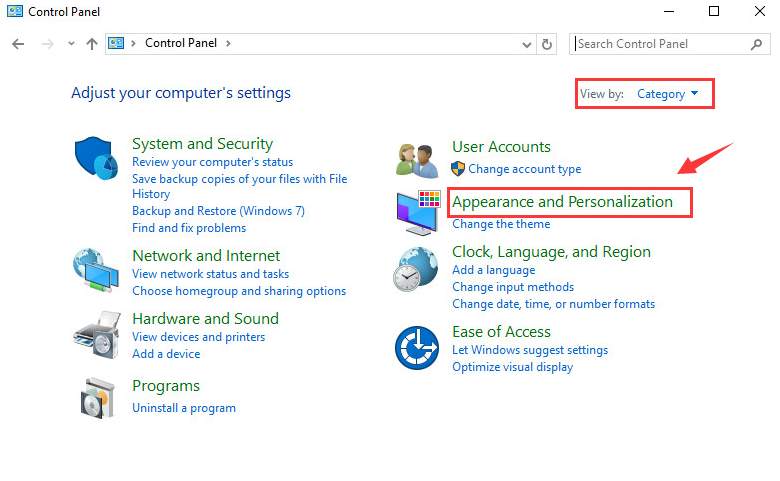
Task: Expand the chevron after Control Panel breadcrumb
Action: 228,43
